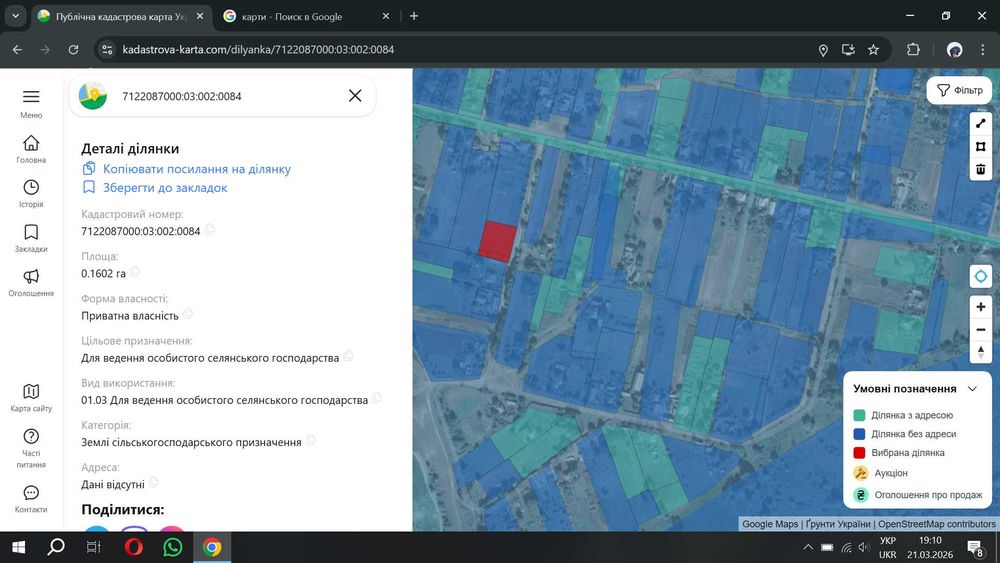1000x563 pixels.
Task: Clear the search field with X
Action: pyautogui.click(x=355, y=96)
